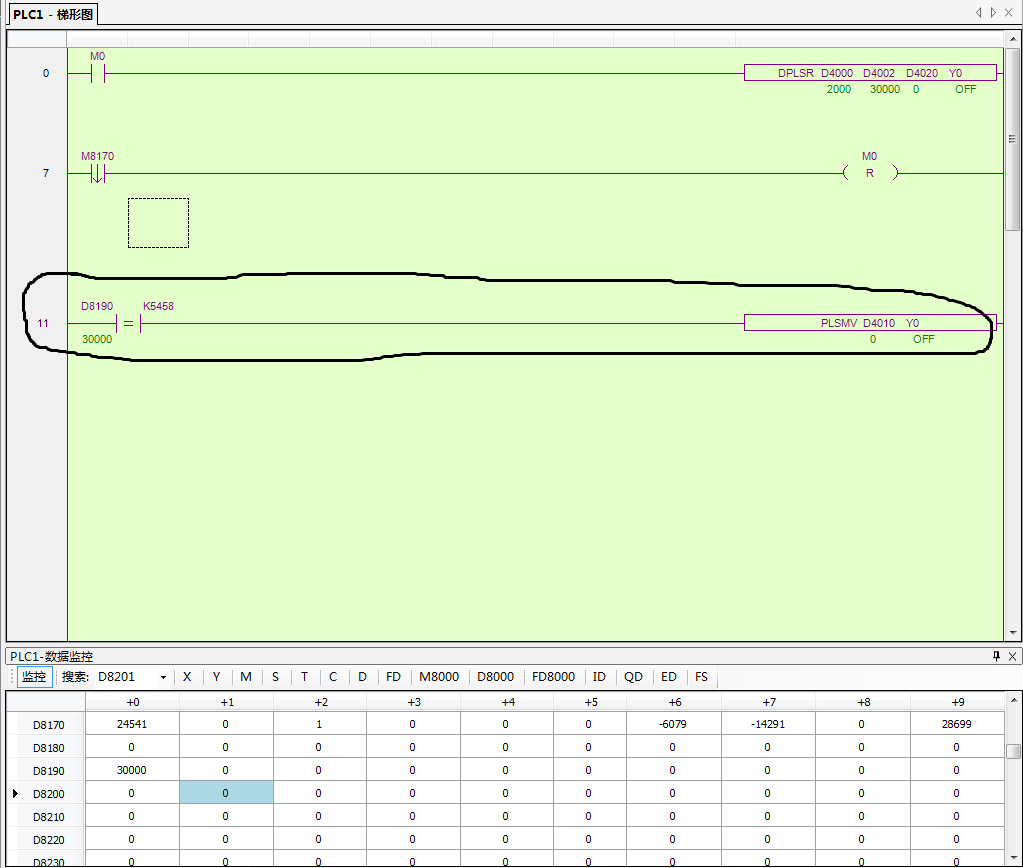Open the search address dropdown
This screenshot has width=1023, height=868.
pyautogui.click(x=163, y=678)
